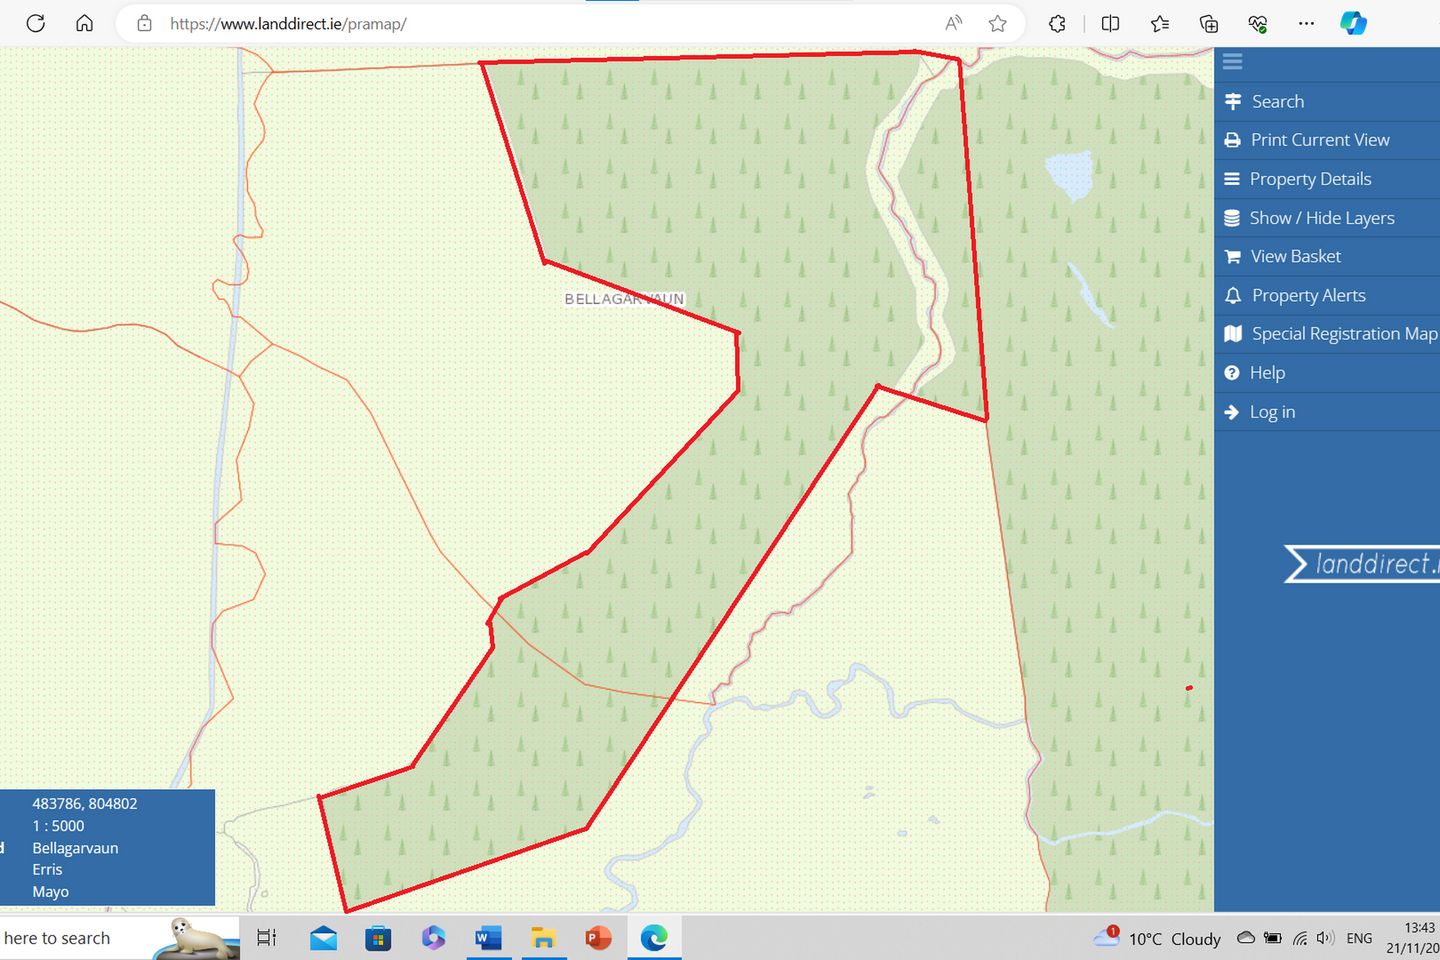Open browser Settings and more menu
The width and height of the screenshot is (1440, 960).
(x=1306, y=23)
